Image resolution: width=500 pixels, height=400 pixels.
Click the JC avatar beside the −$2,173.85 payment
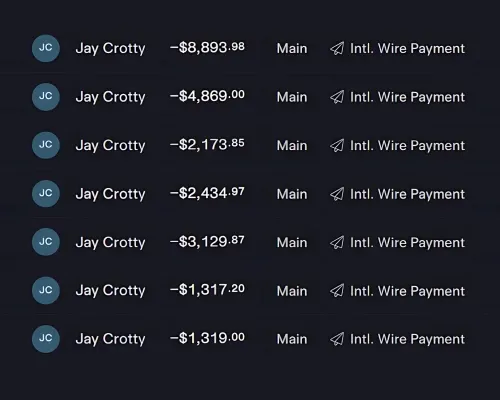46,145
